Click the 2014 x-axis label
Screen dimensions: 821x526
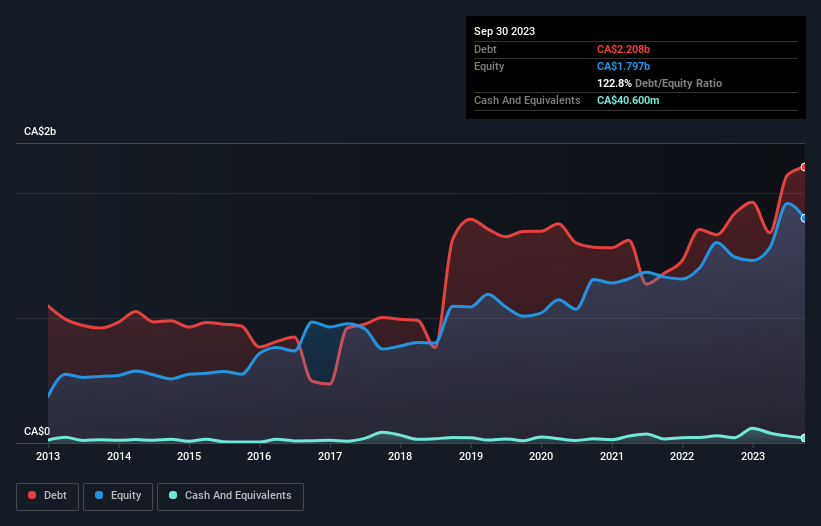coord(119,456)
